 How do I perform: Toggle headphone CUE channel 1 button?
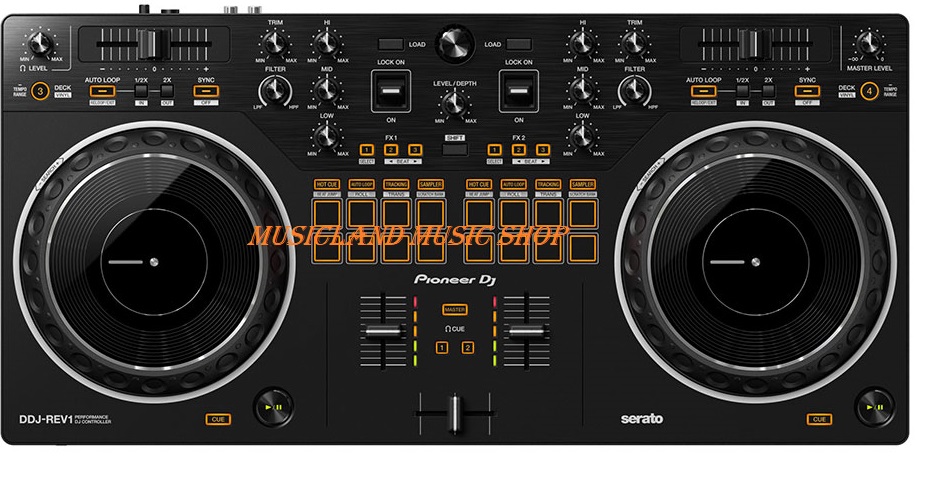[x=441, y=348]
